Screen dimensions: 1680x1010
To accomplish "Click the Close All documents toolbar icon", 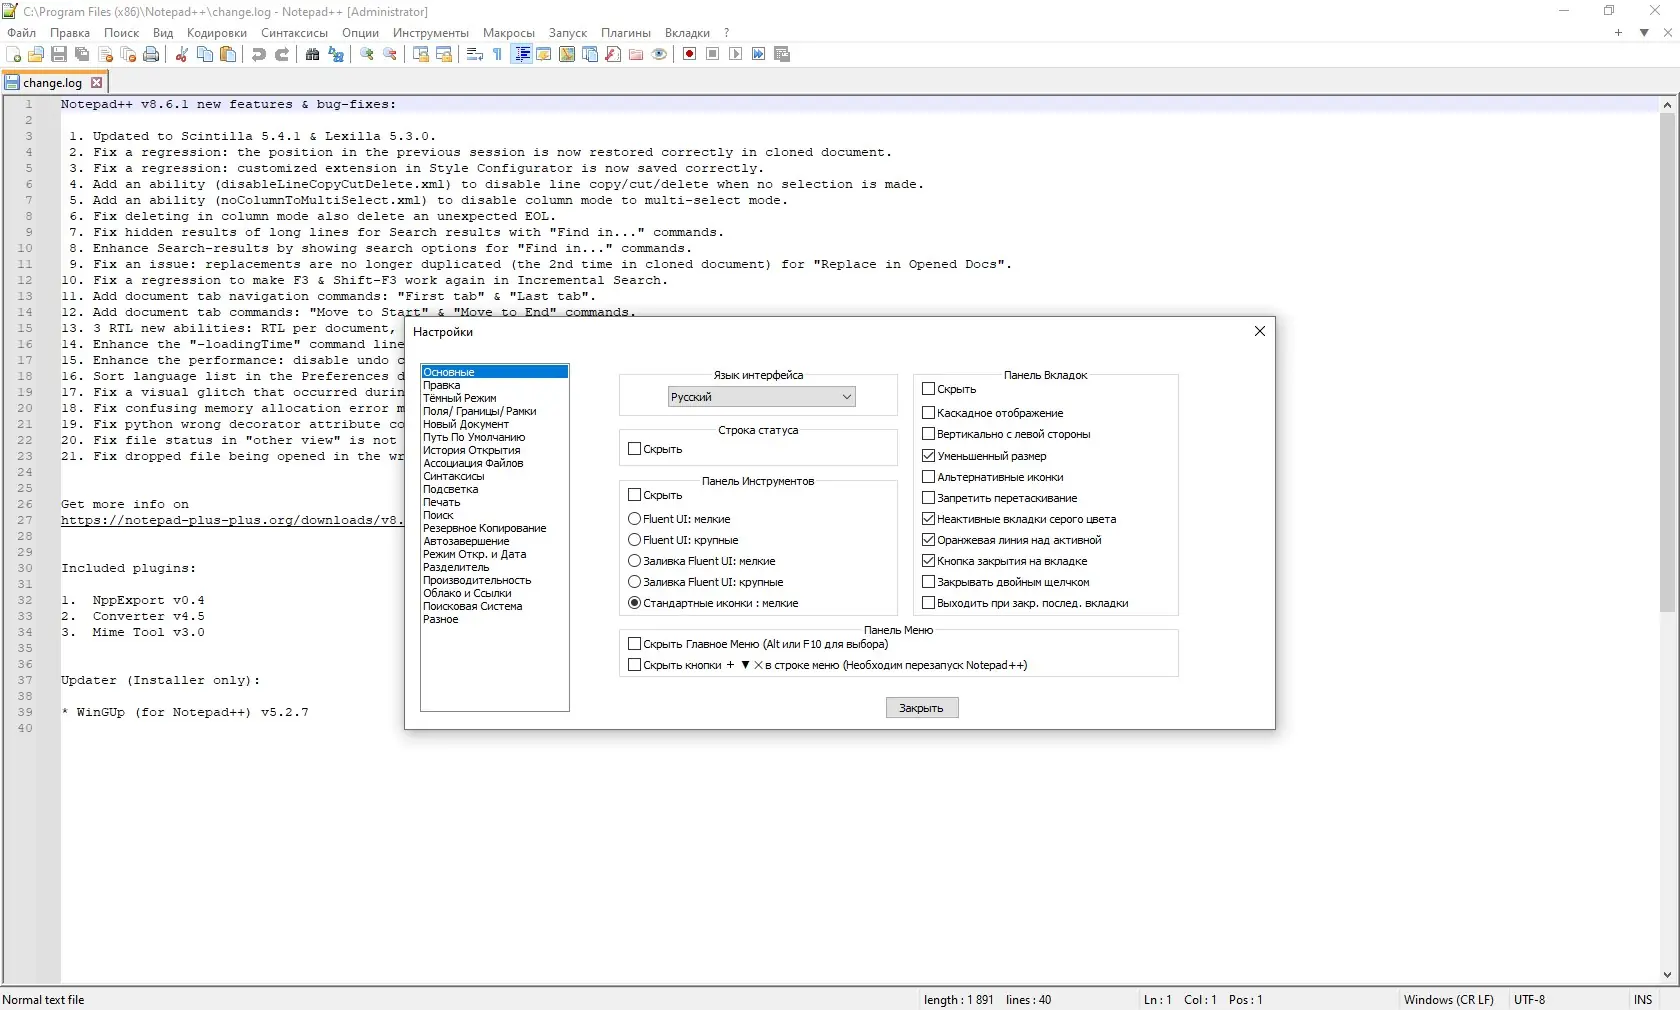I will [x=128, y=54].
